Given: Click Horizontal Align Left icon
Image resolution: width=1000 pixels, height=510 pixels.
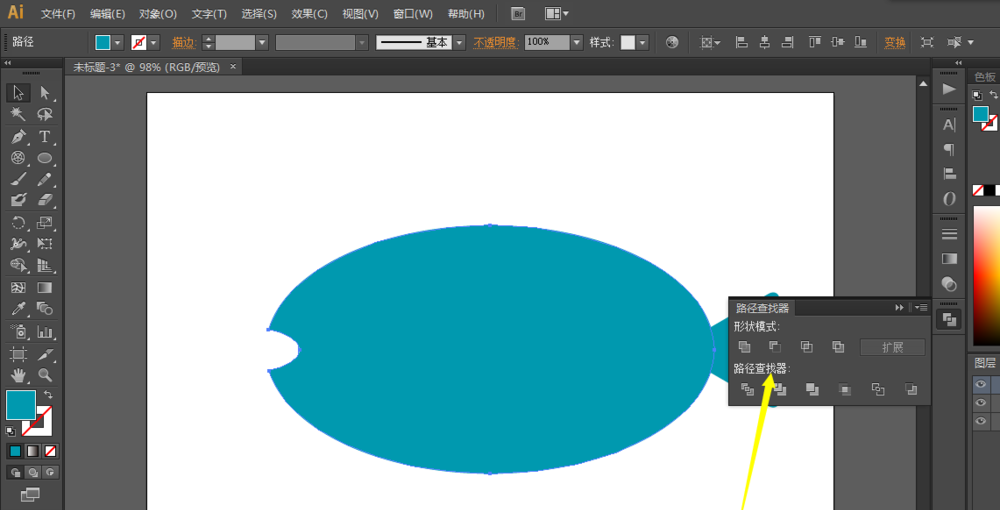Looking at the screenshot, I should click(x=741, y=43).
